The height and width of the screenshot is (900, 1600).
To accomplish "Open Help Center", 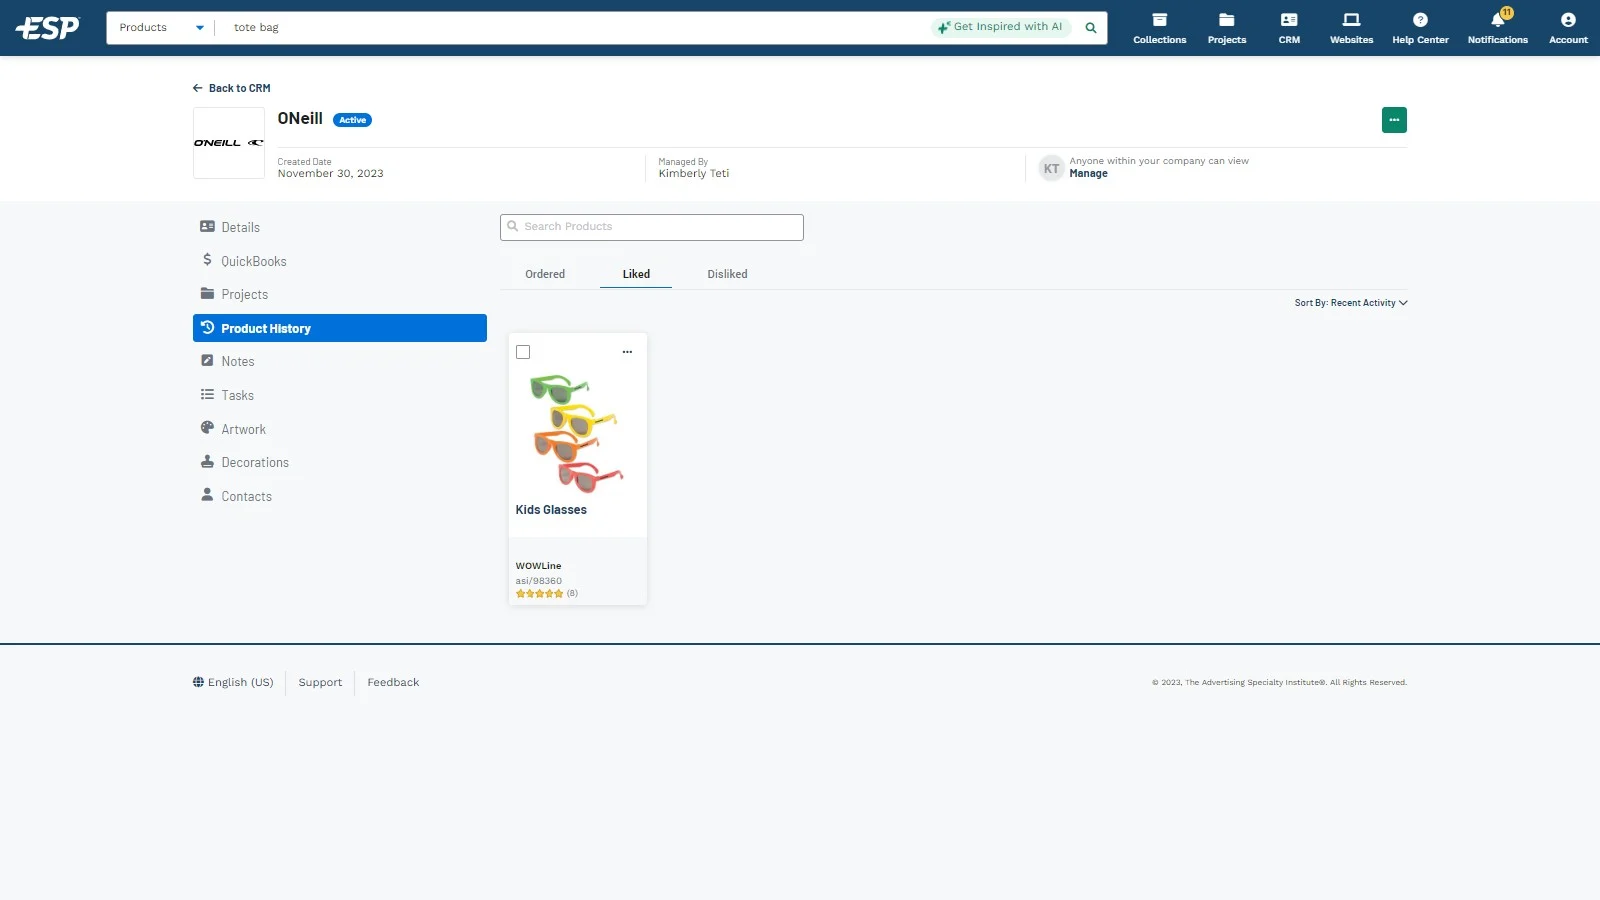I will [1420, 28].
